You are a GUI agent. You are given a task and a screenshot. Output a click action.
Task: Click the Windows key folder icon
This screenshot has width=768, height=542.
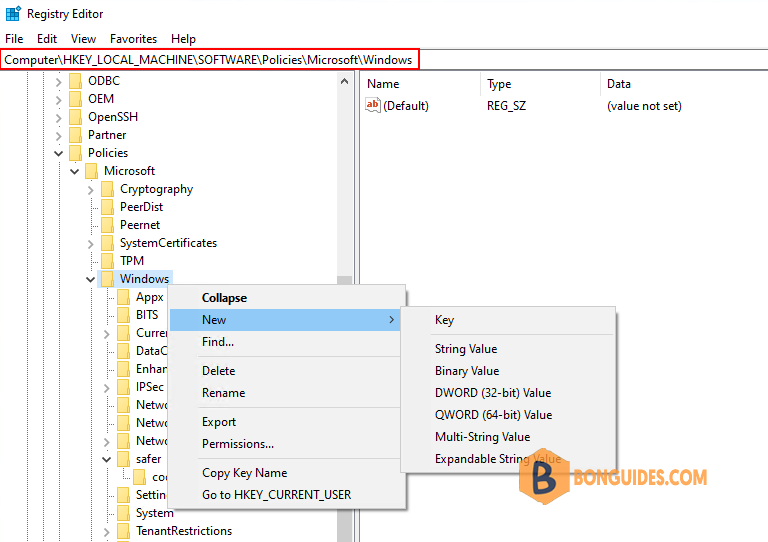108,279
